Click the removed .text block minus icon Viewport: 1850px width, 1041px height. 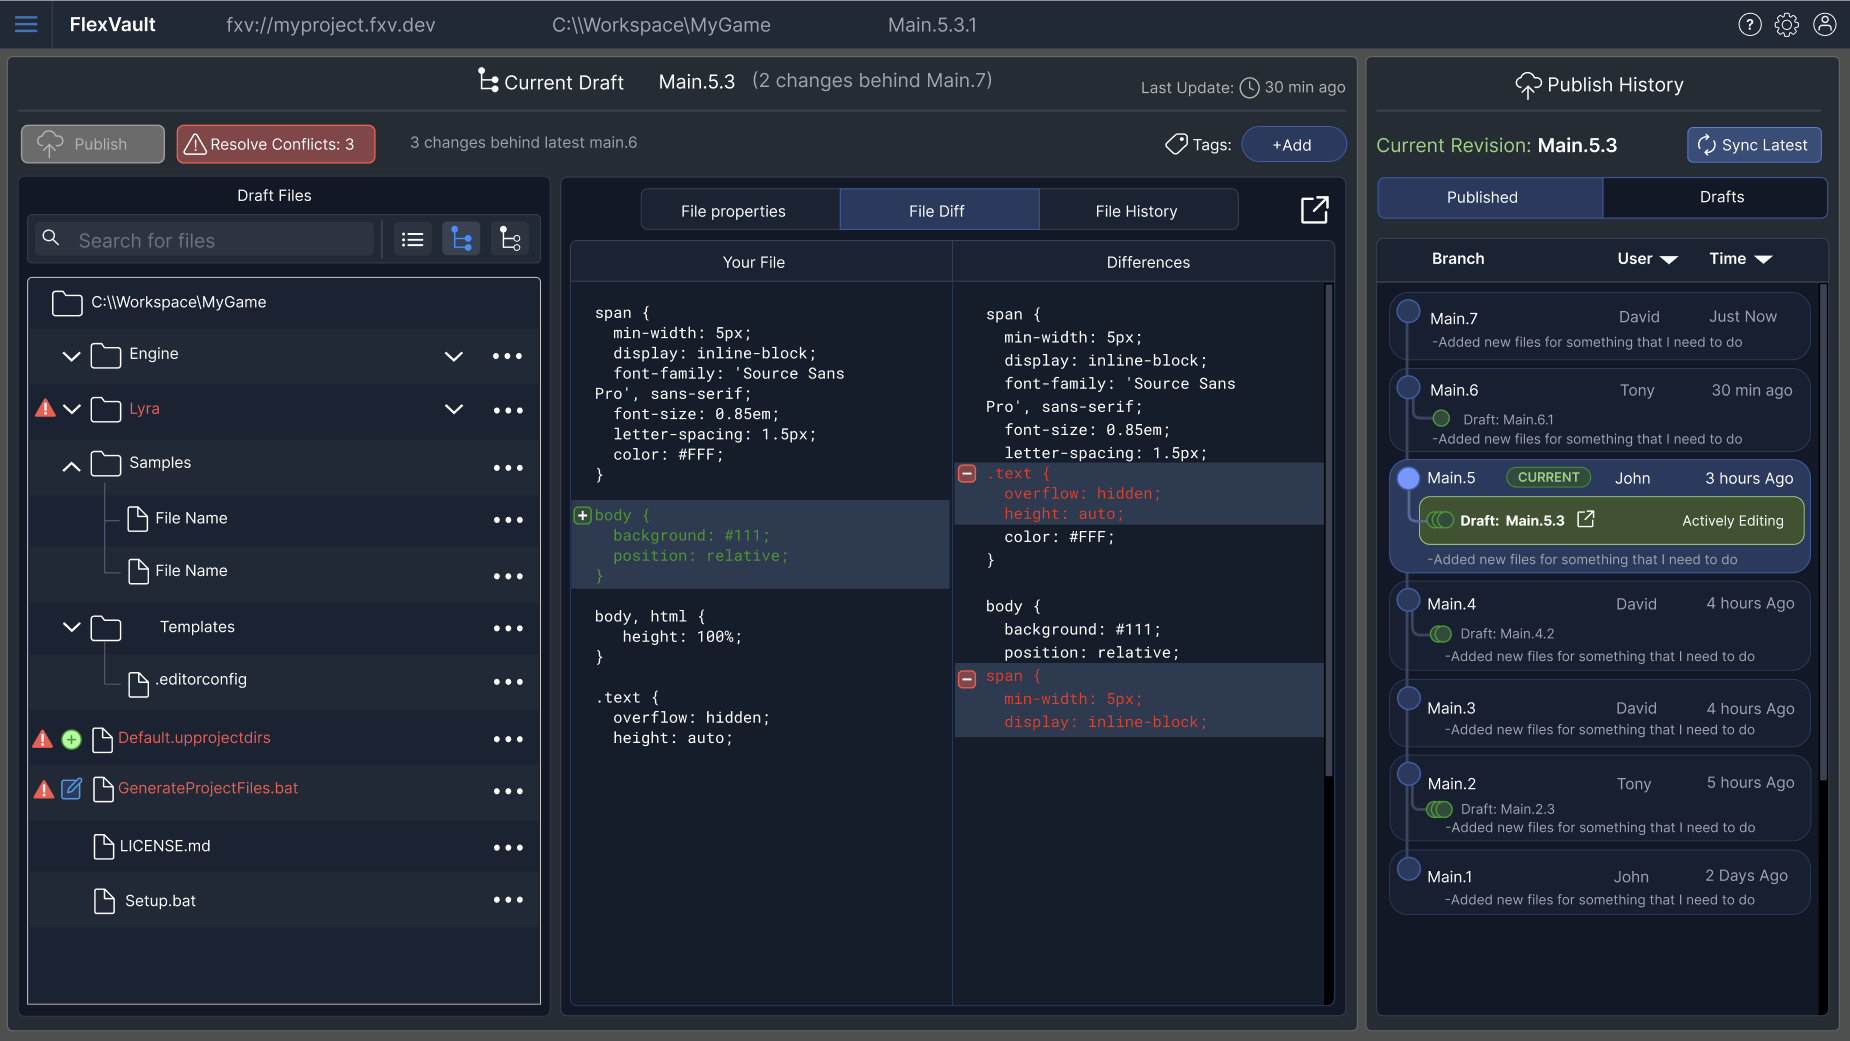pos(967,474)
